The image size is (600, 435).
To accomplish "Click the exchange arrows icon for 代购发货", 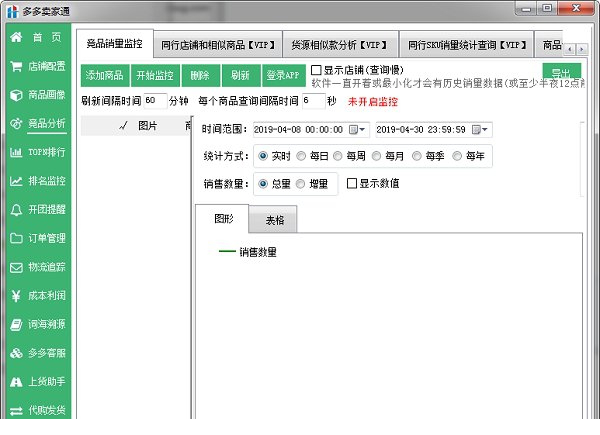I will pos(16,411).
